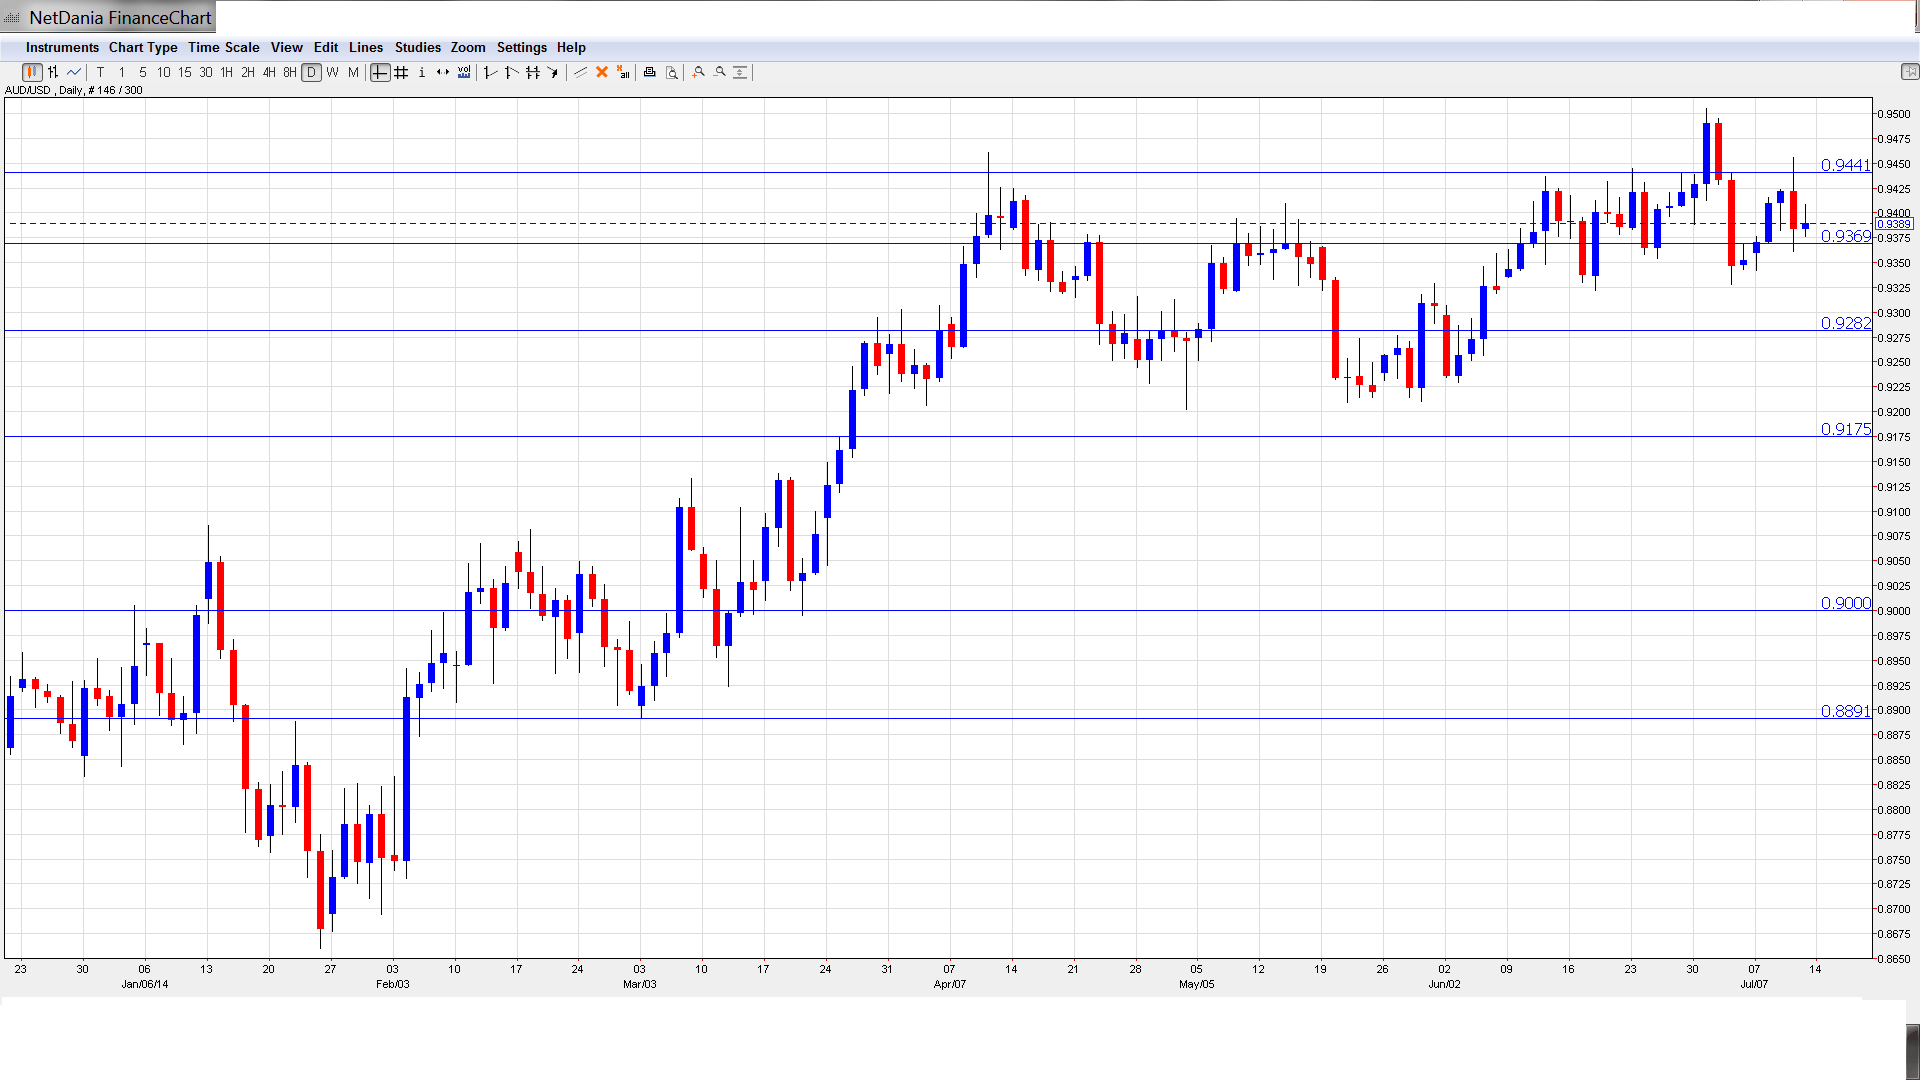
Task: Open the Chart Type menu
Action: pyautogui.click(x=143, y=47)
